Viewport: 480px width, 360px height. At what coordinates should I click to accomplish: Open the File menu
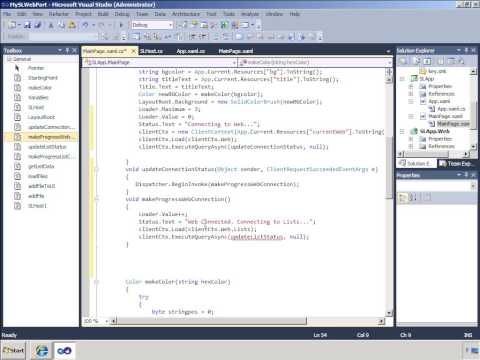tap(7, 14)
